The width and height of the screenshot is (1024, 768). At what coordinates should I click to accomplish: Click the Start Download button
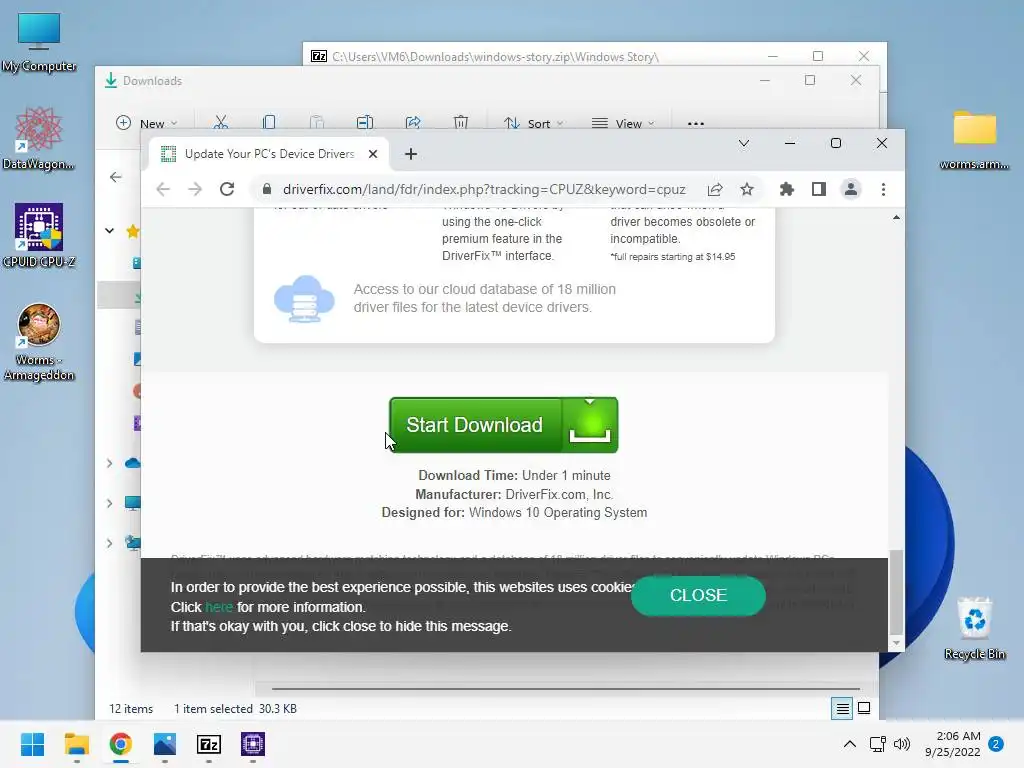[x=504, y=425]
